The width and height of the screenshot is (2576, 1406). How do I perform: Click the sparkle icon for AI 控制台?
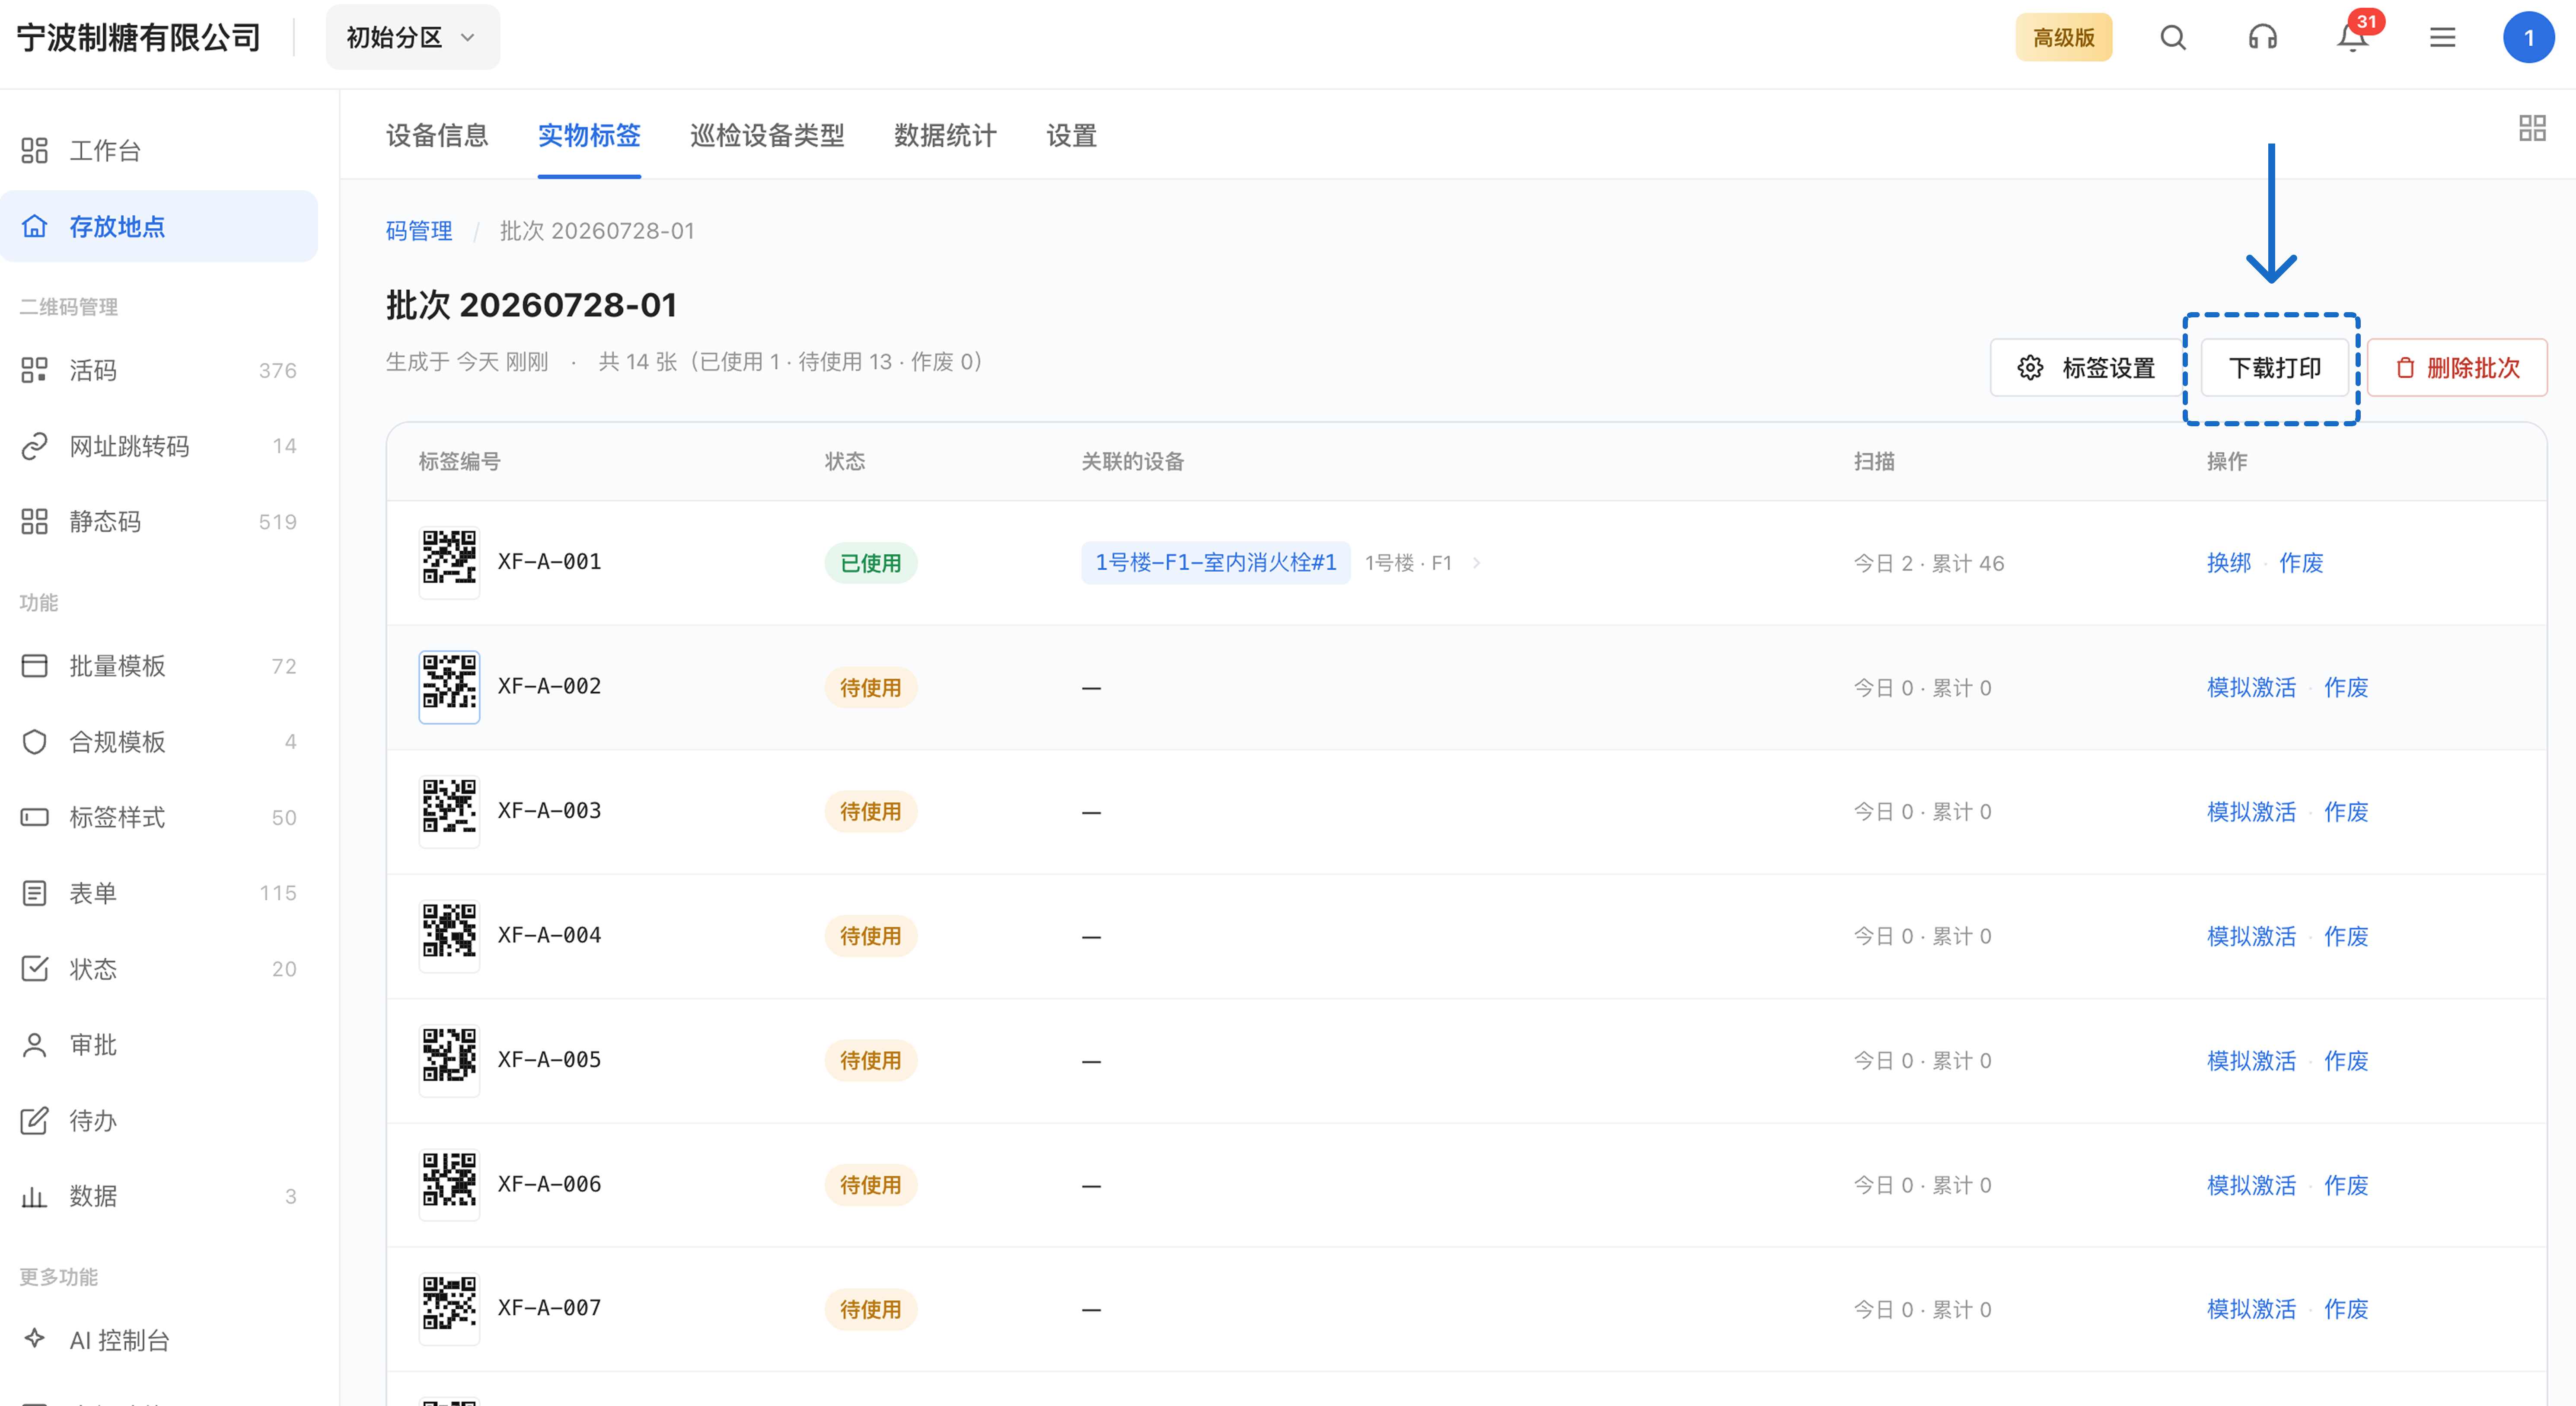[x=35, y=1338]
